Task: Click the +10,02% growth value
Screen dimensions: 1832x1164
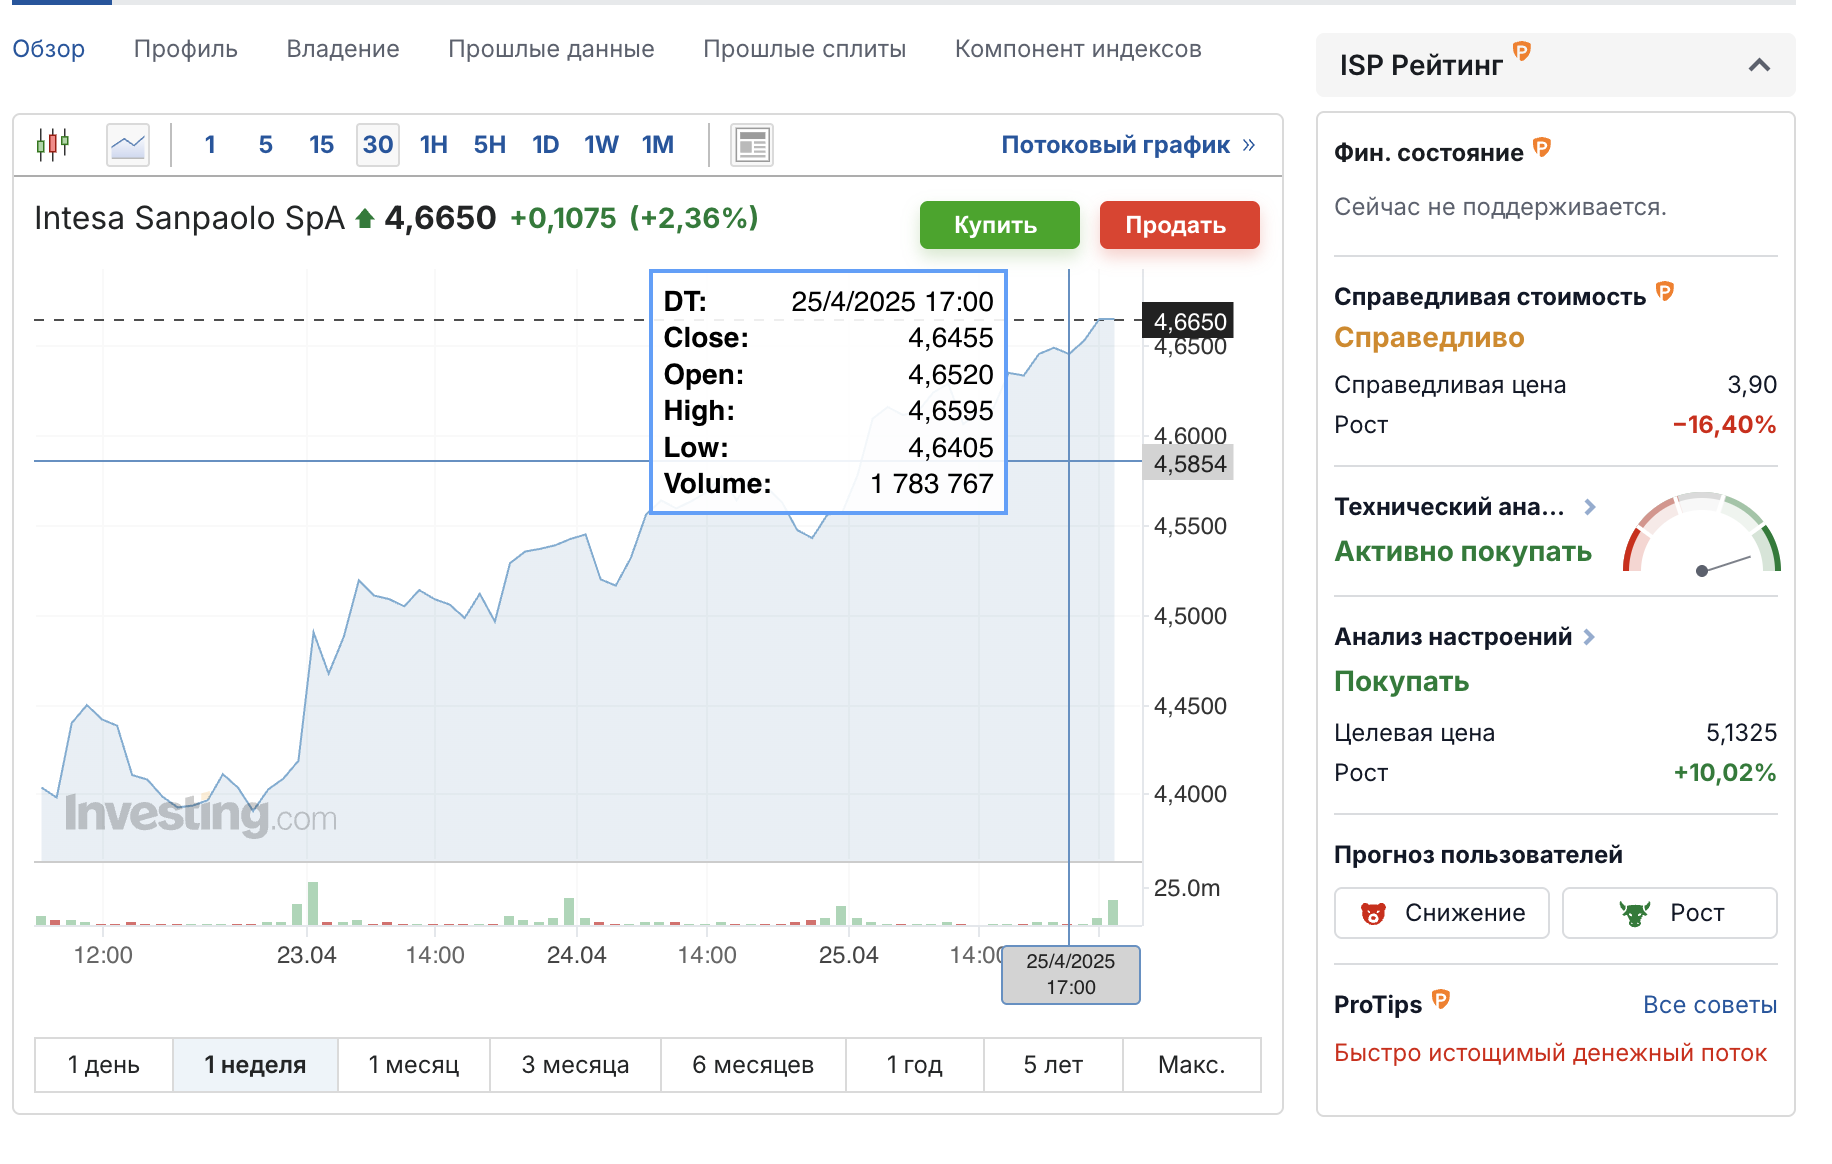Action: [x=1725, y=773]
